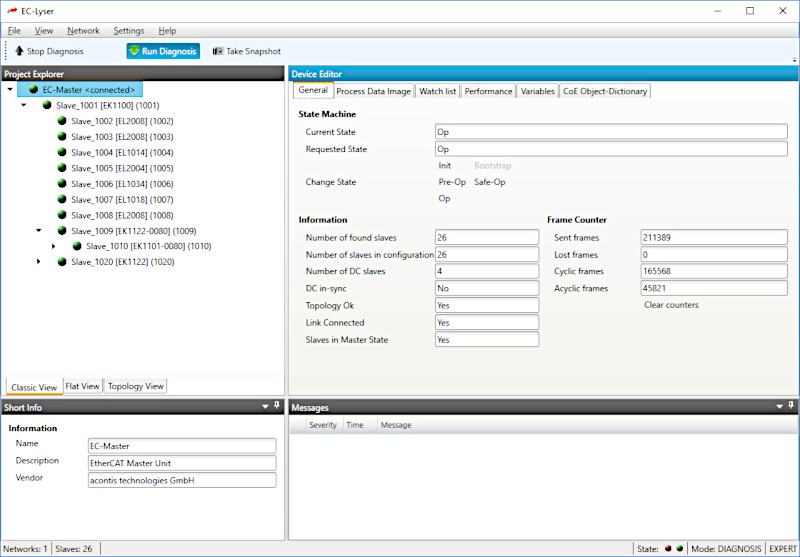This screenshot has height=557, width=800.
Task: Switch to the Process Data Image tab
Action: pyautogui.click(x=373, y=91)
